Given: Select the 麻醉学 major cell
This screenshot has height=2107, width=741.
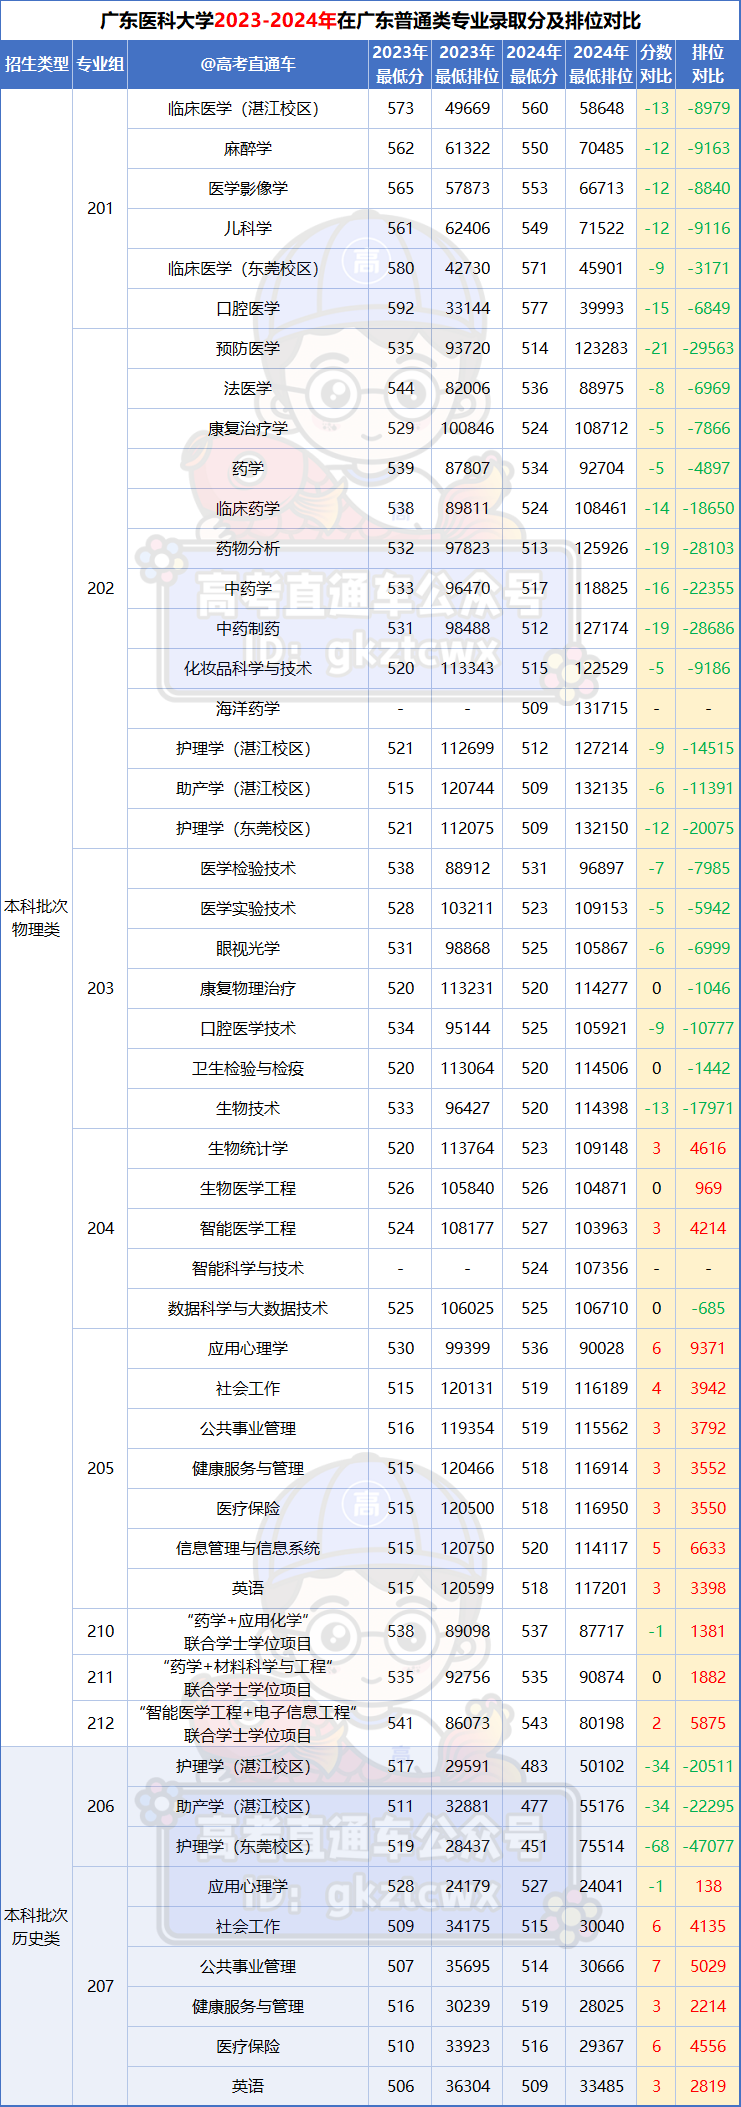Looking at the screenshot, I should pos(248,149).
